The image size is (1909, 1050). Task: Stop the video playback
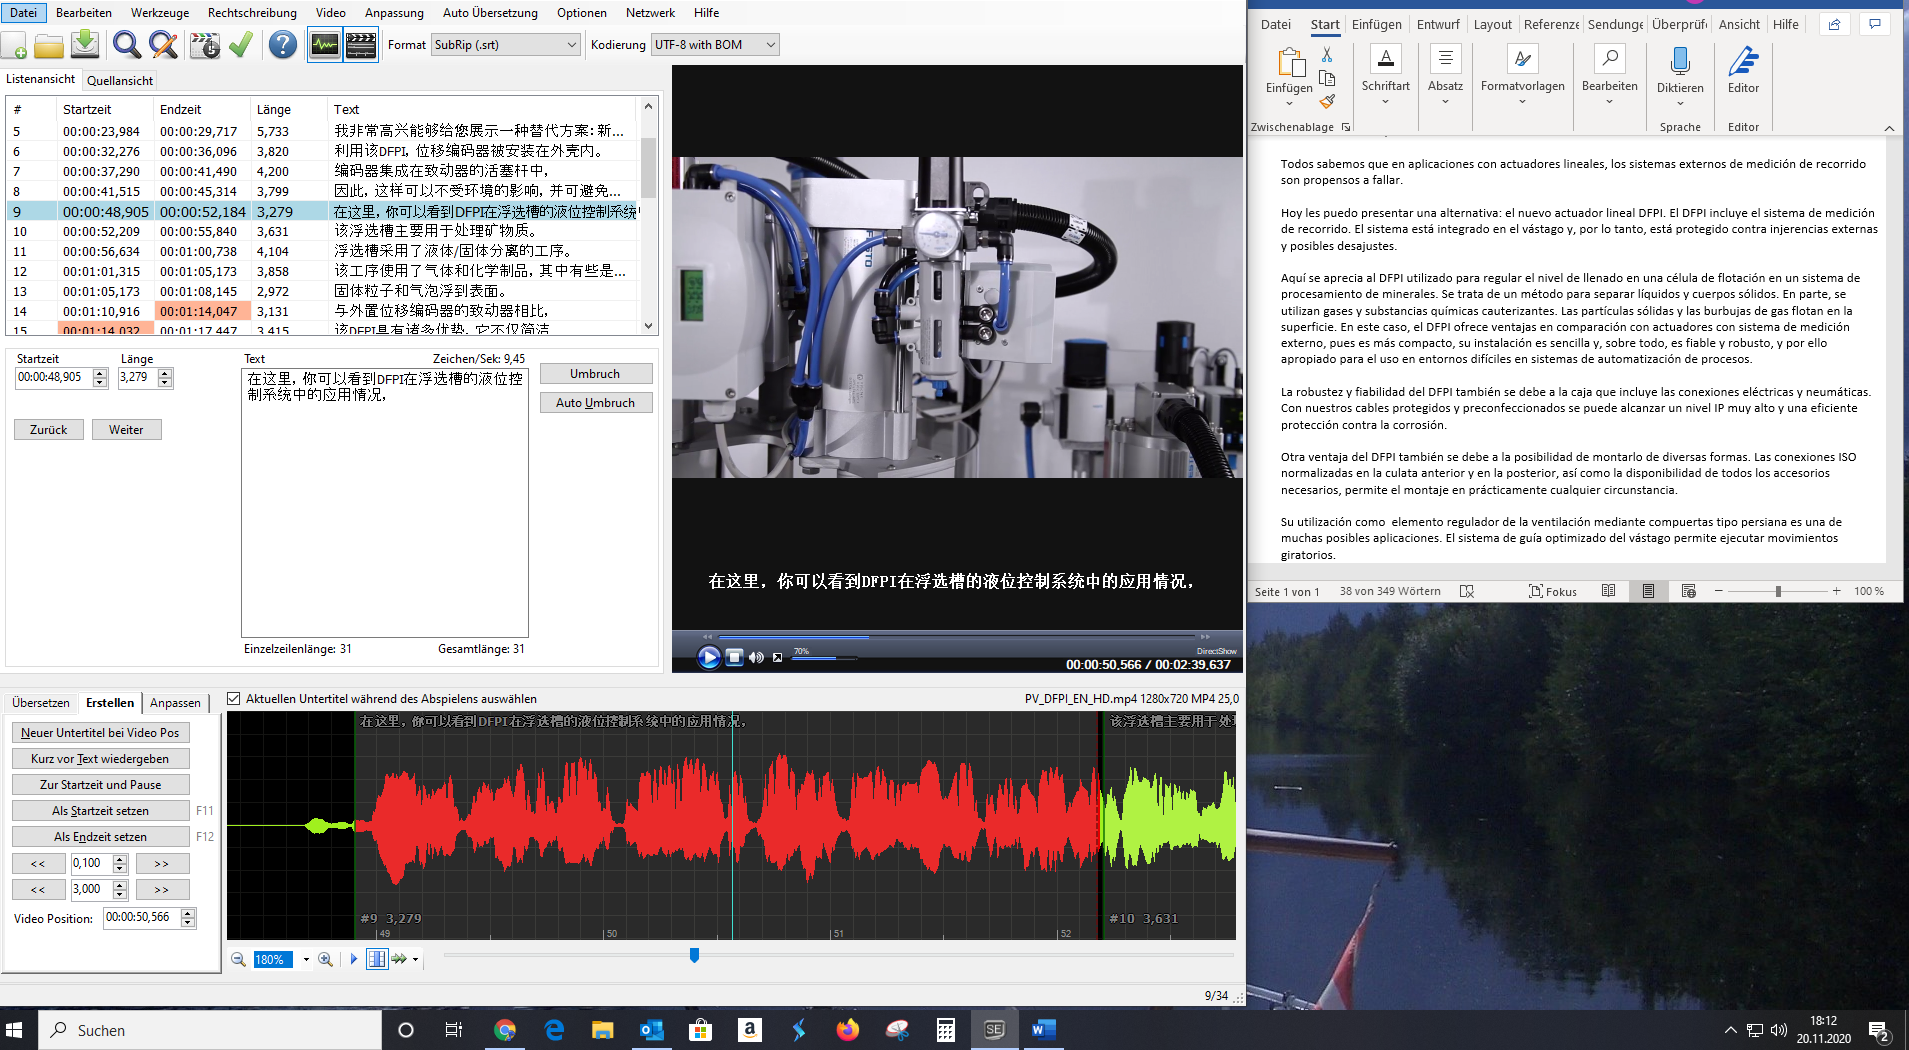tap(734, 657)
